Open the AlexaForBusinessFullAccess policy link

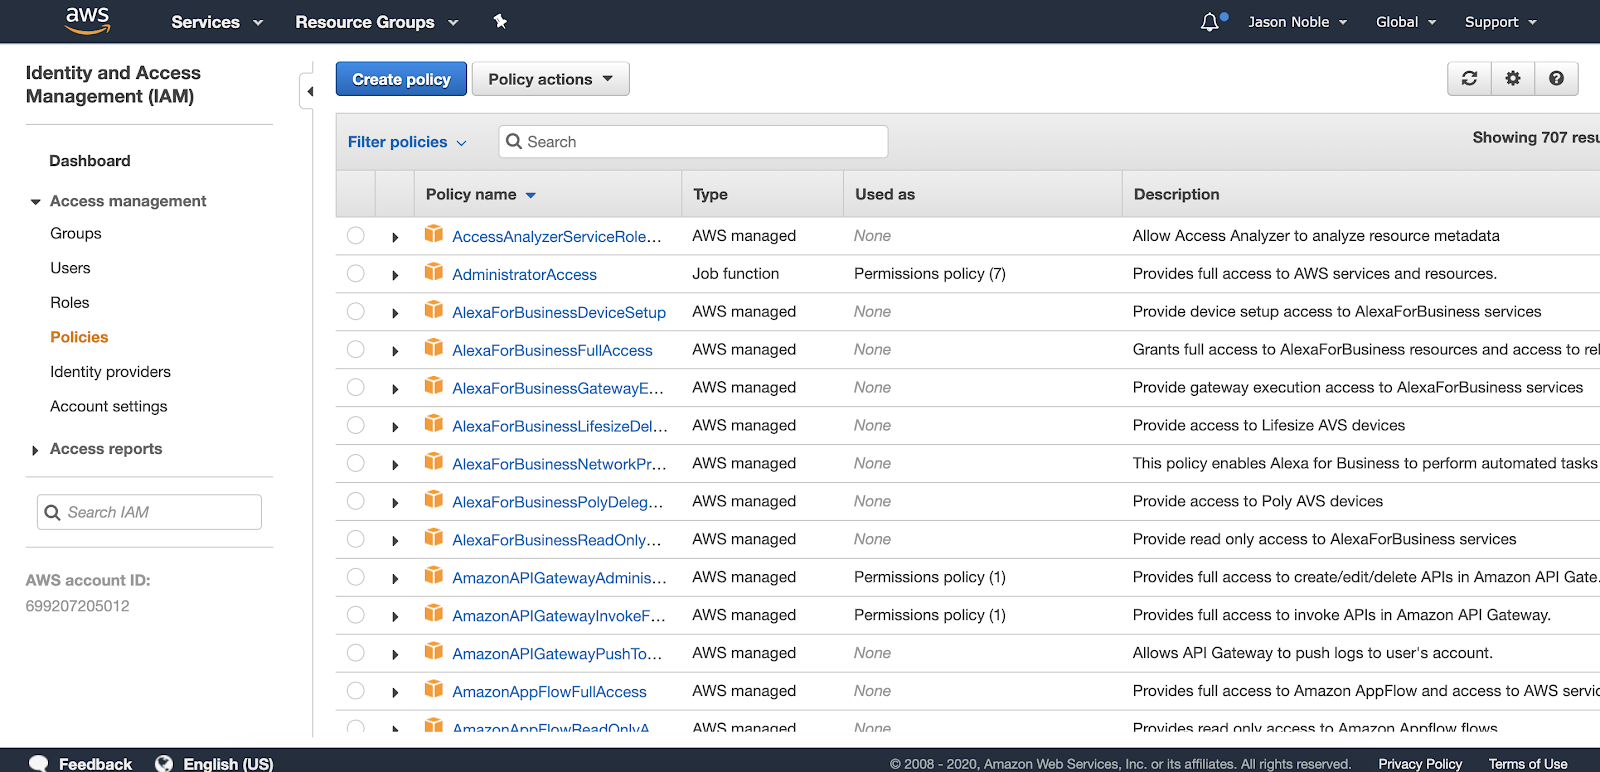pyautogui.click(x=552, y=350)
